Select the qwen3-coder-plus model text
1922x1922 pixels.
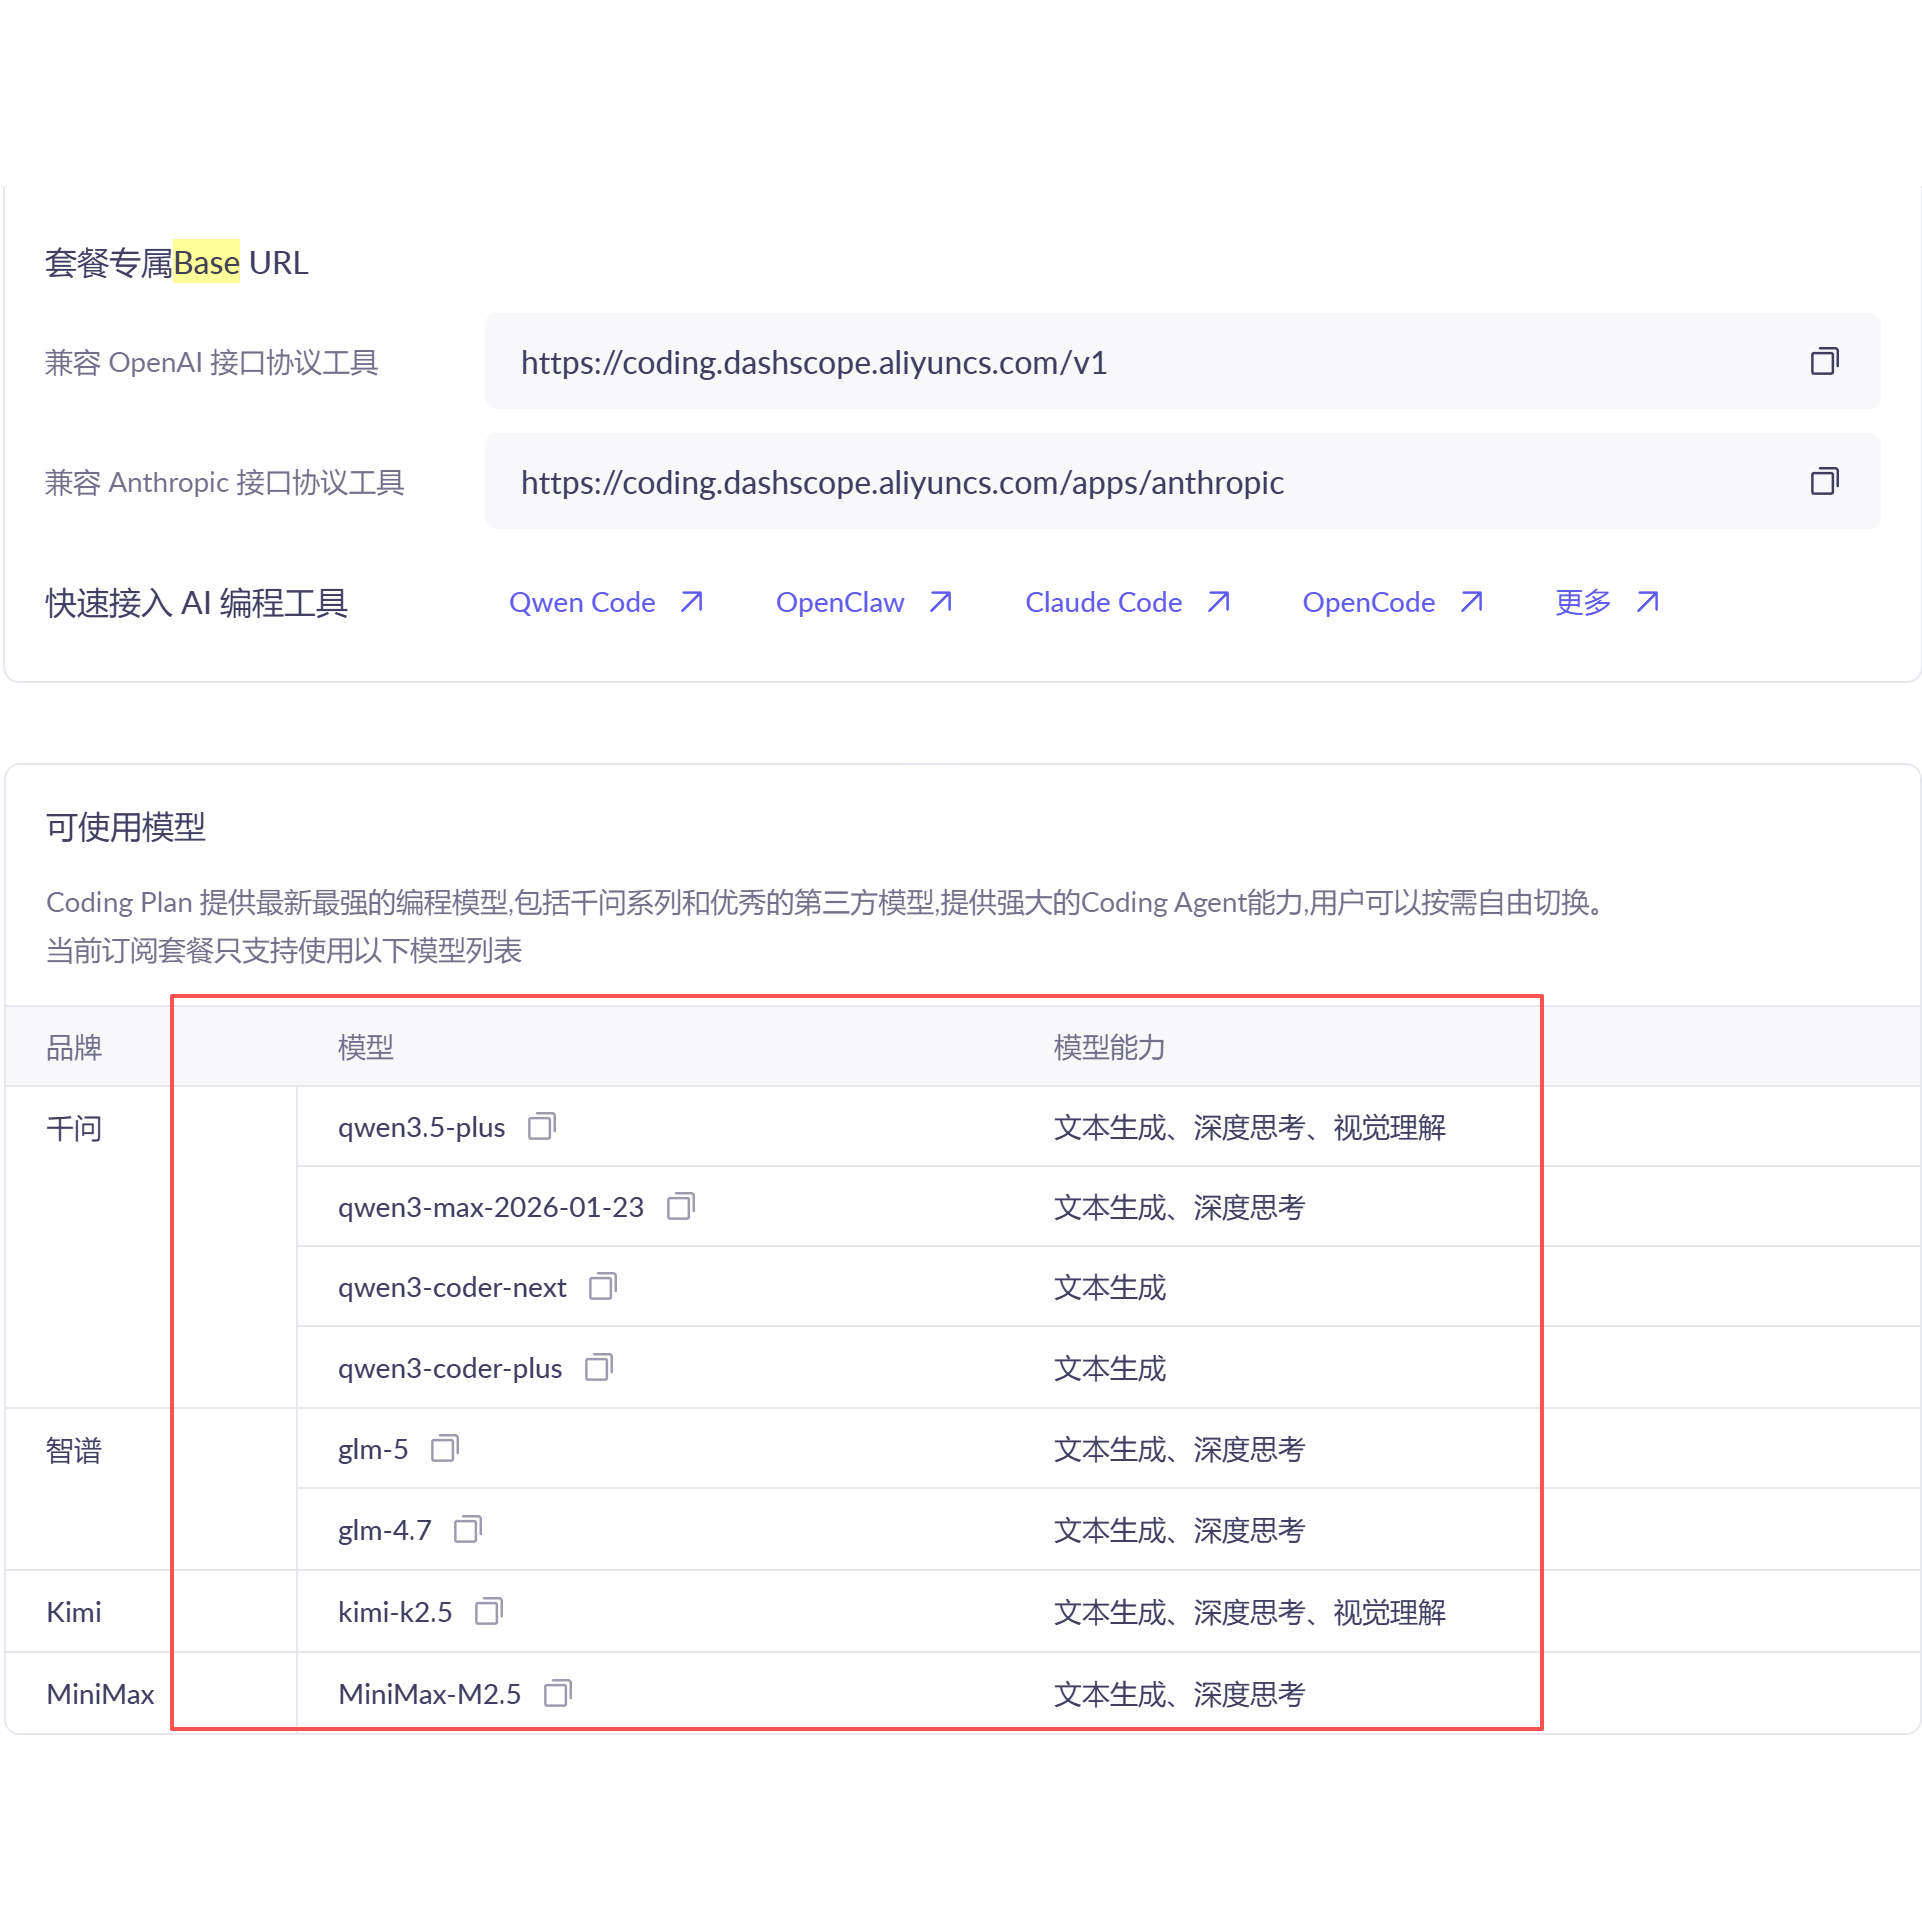(x=450, y=1368)
